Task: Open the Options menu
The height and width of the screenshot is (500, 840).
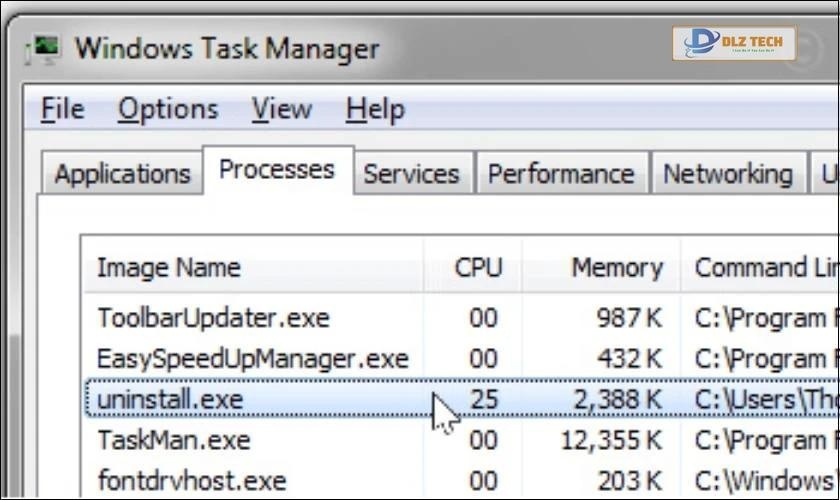Action: click(167, 108)
